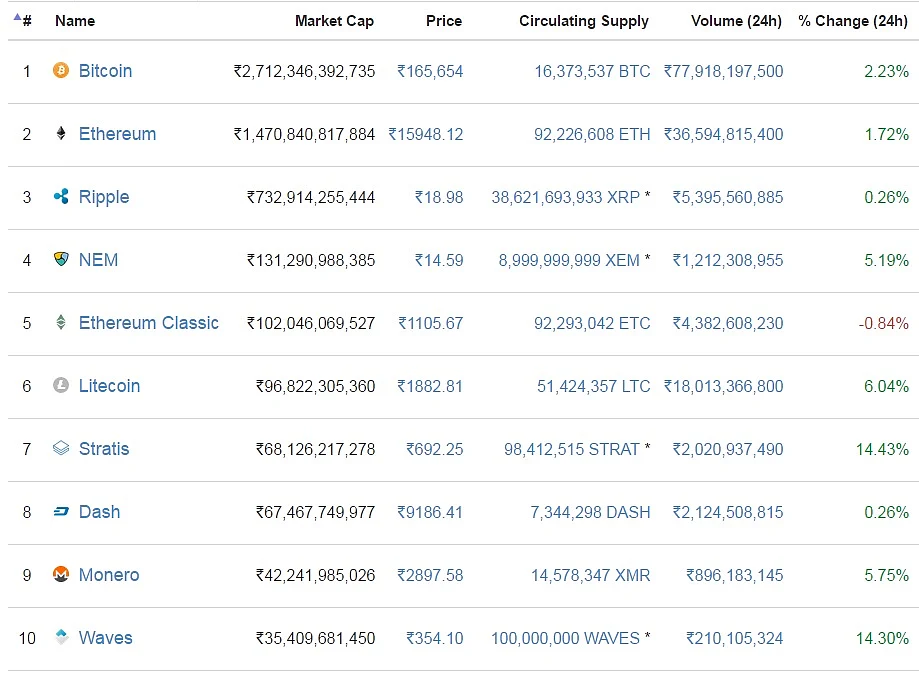The image size is (919, 673).
Task: Click Bitcoin price ₹165,654
Action: click(430, 72)
